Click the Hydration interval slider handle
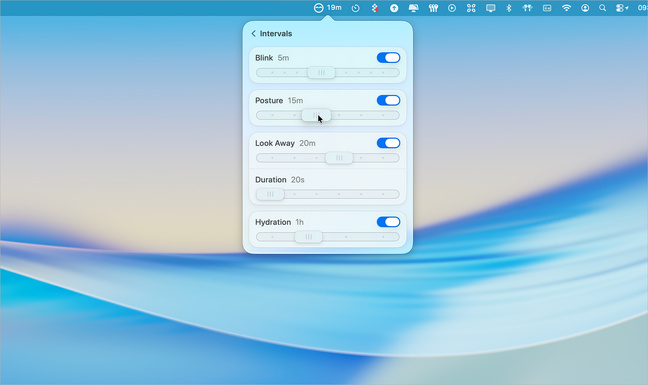The height and width of the screenshot is (385, 648). (308, 237)
